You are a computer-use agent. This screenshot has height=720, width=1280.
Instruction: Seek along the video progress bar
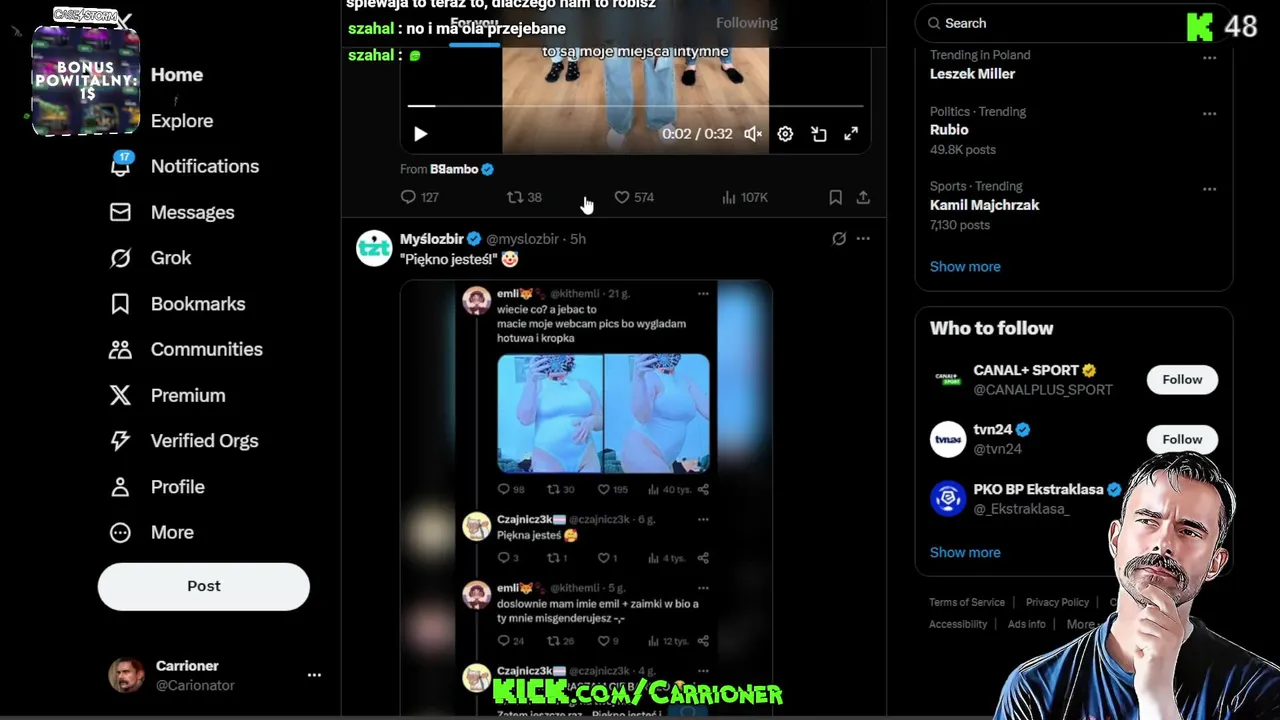tap(635, 105)
